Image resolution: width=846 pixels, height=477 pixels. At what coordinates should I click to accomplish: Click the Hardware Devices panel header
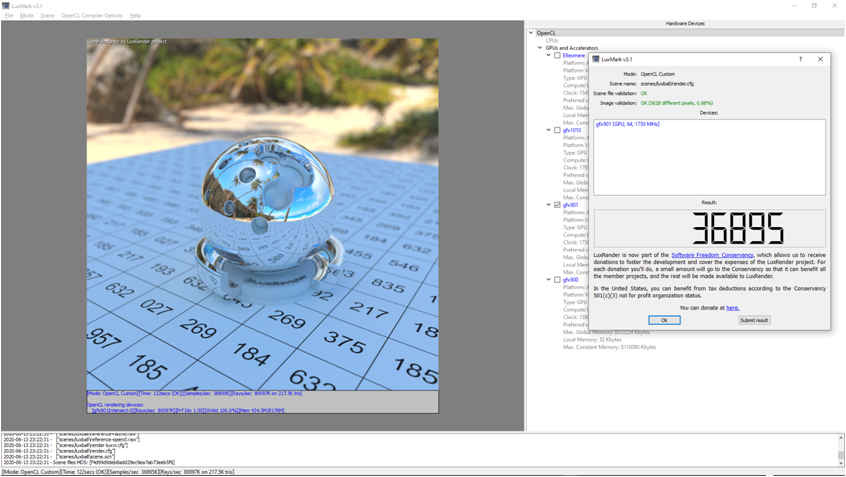685,23
